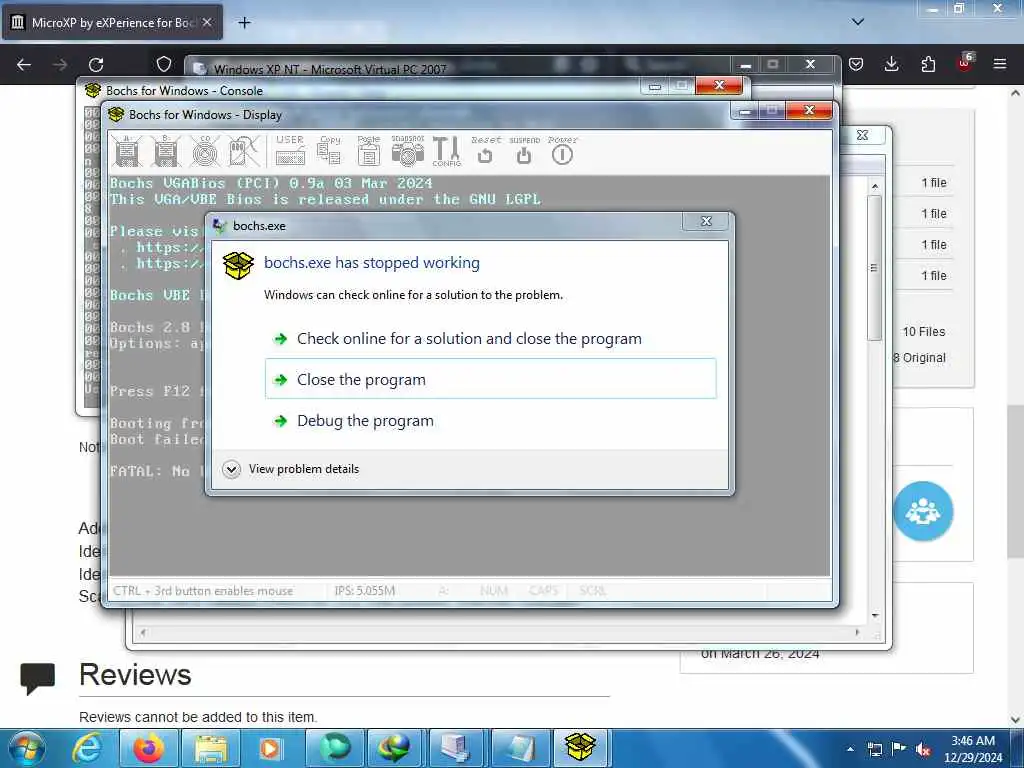Click the Virtual PC computer taskbar icon
This screenshot has height=768, width=1024.
tap(458, 748)
